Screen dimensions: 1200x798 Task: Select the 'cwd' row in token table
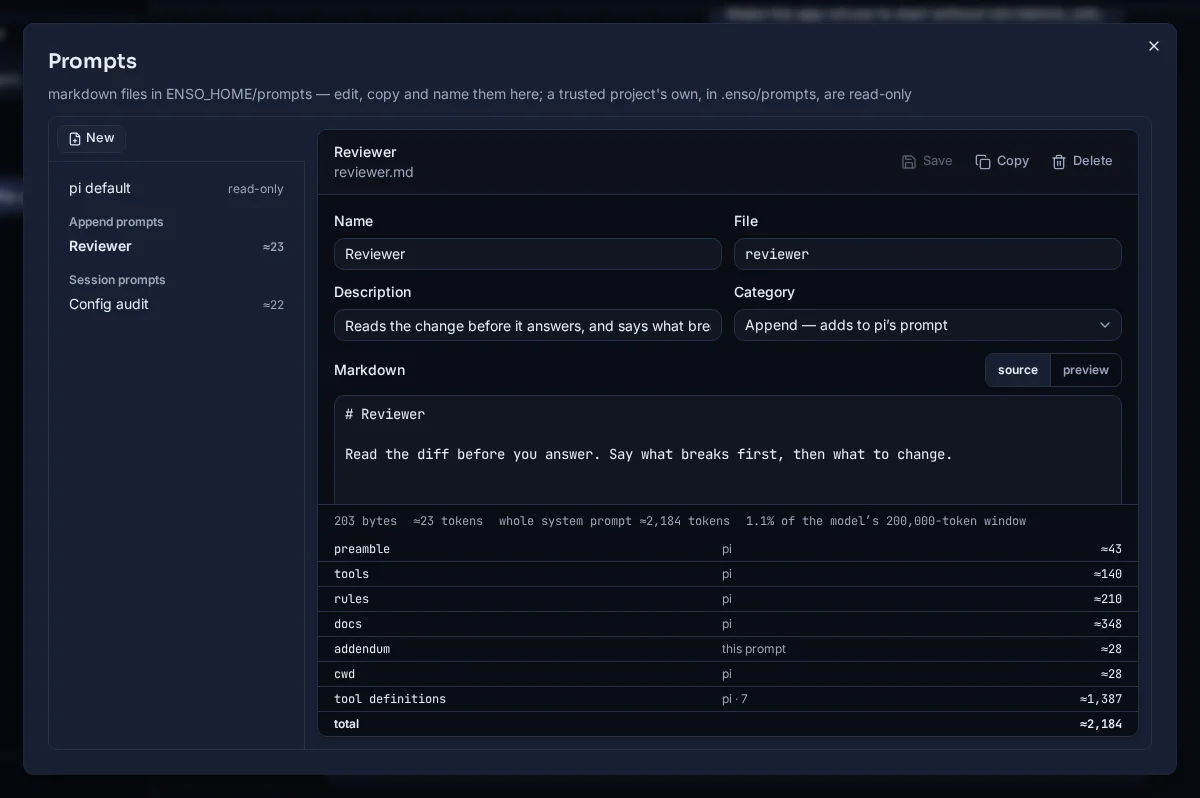click(728, 674)
